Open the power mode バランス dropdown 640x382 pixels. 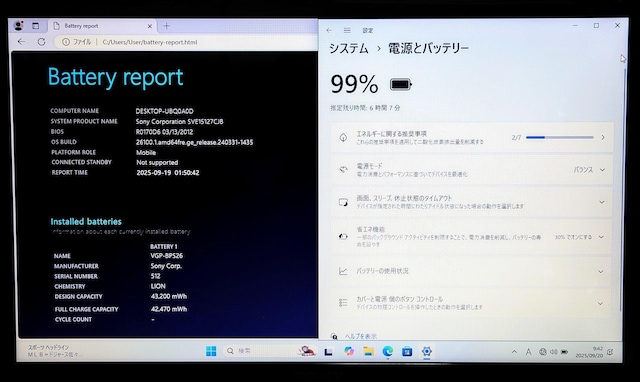tap(589, 170)
